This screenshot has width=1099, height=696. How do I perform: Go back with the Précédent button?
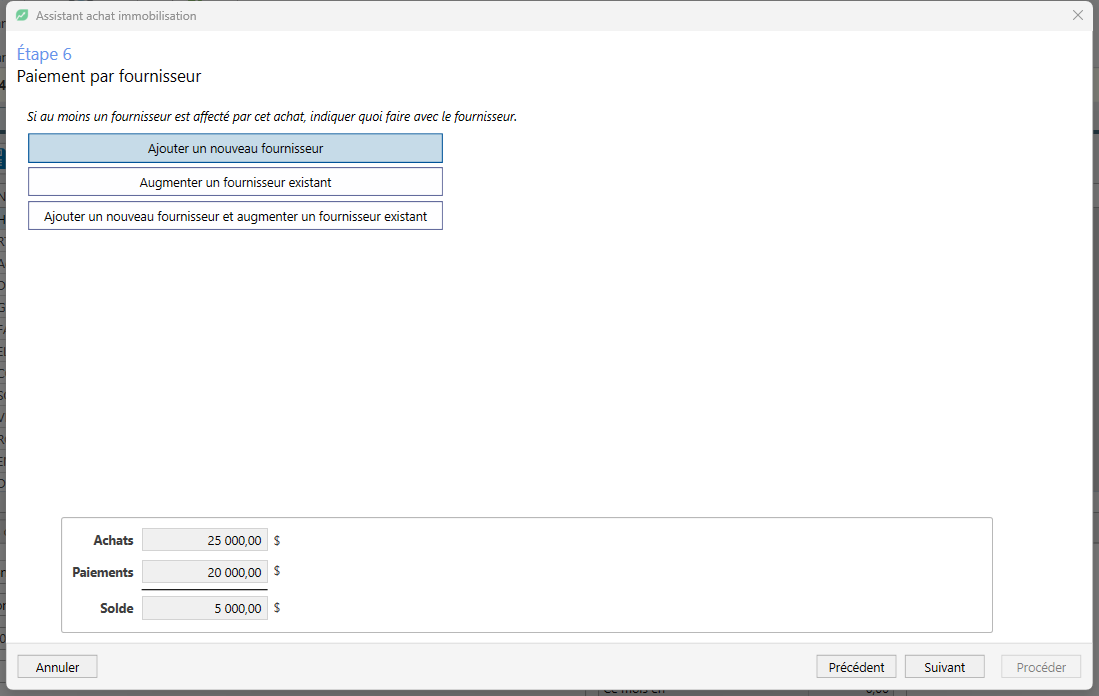(x=856, y=667)
